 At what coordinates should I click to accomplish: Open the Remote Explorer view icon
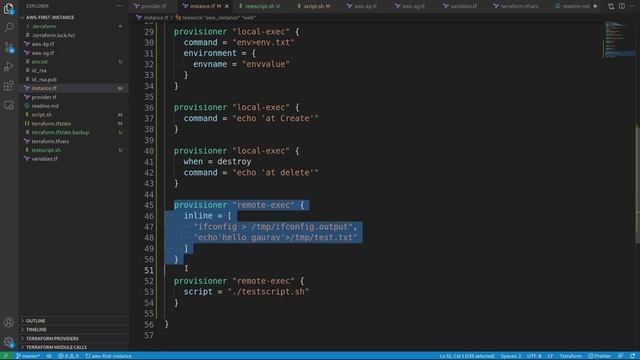(x=9, y=105)
